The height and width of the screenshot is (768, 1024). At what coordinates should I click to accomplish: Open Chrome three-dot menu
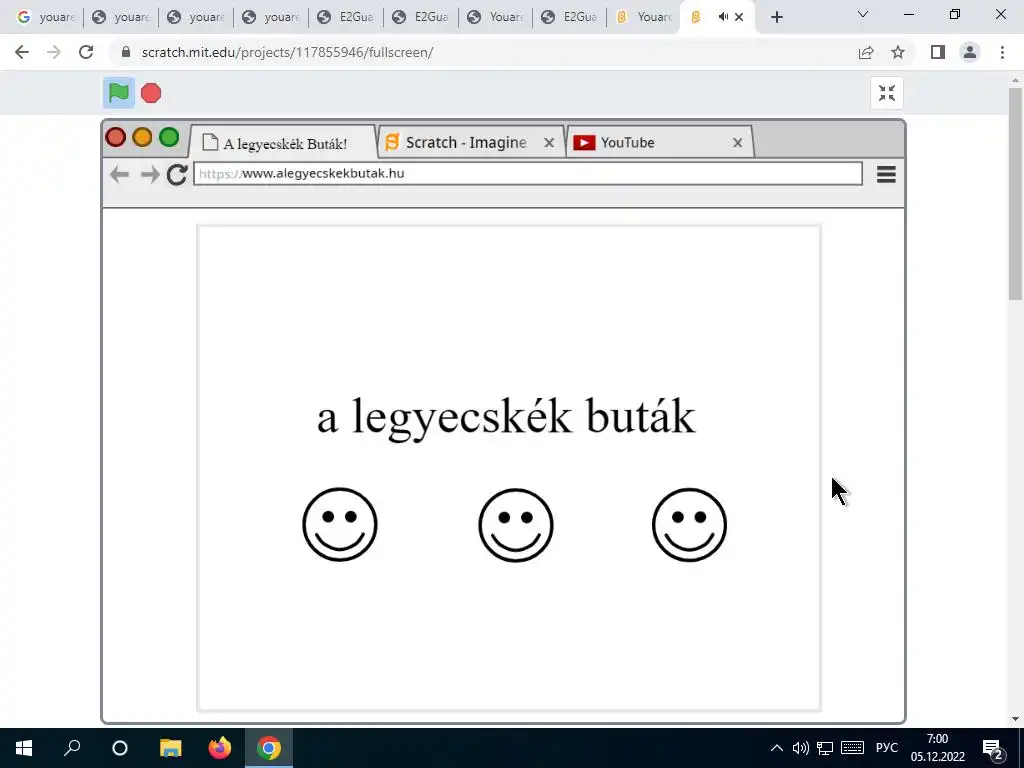[1002, 52]
